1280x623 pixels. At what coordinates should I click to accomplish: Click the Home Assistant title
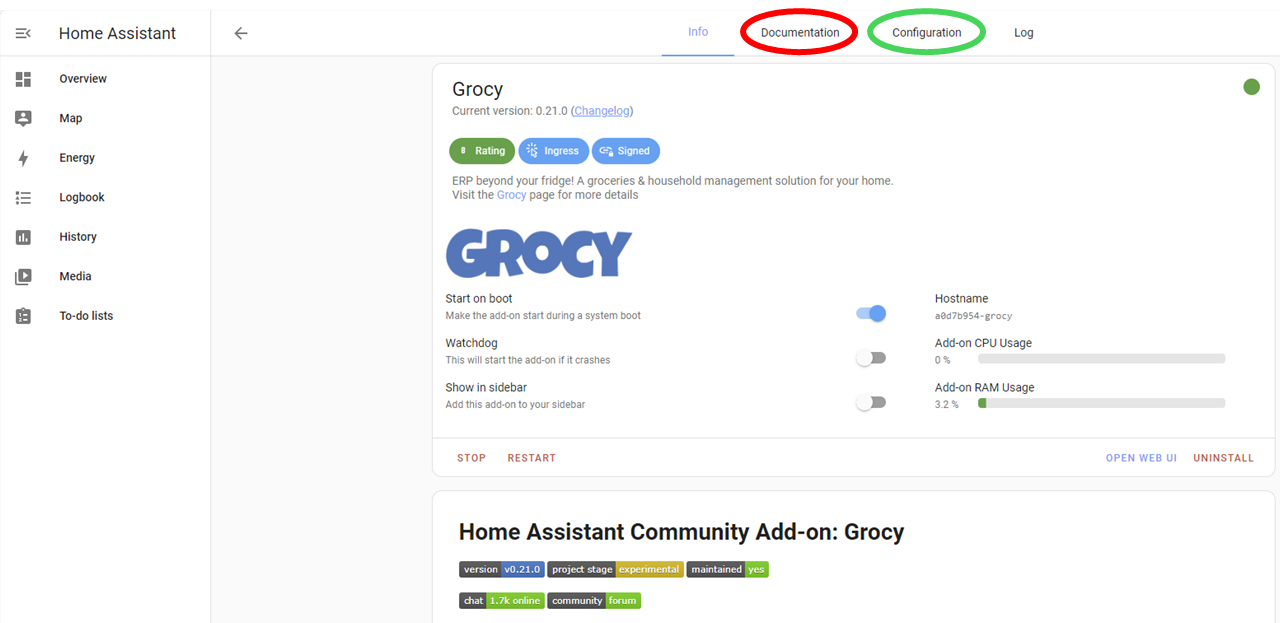pyautogui.click(x=117, y=33)
